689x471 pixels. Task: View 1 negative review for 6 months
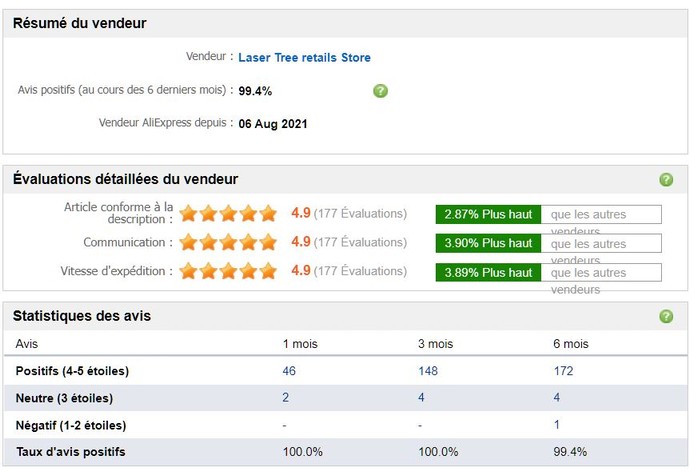click(x=556, y=425)
